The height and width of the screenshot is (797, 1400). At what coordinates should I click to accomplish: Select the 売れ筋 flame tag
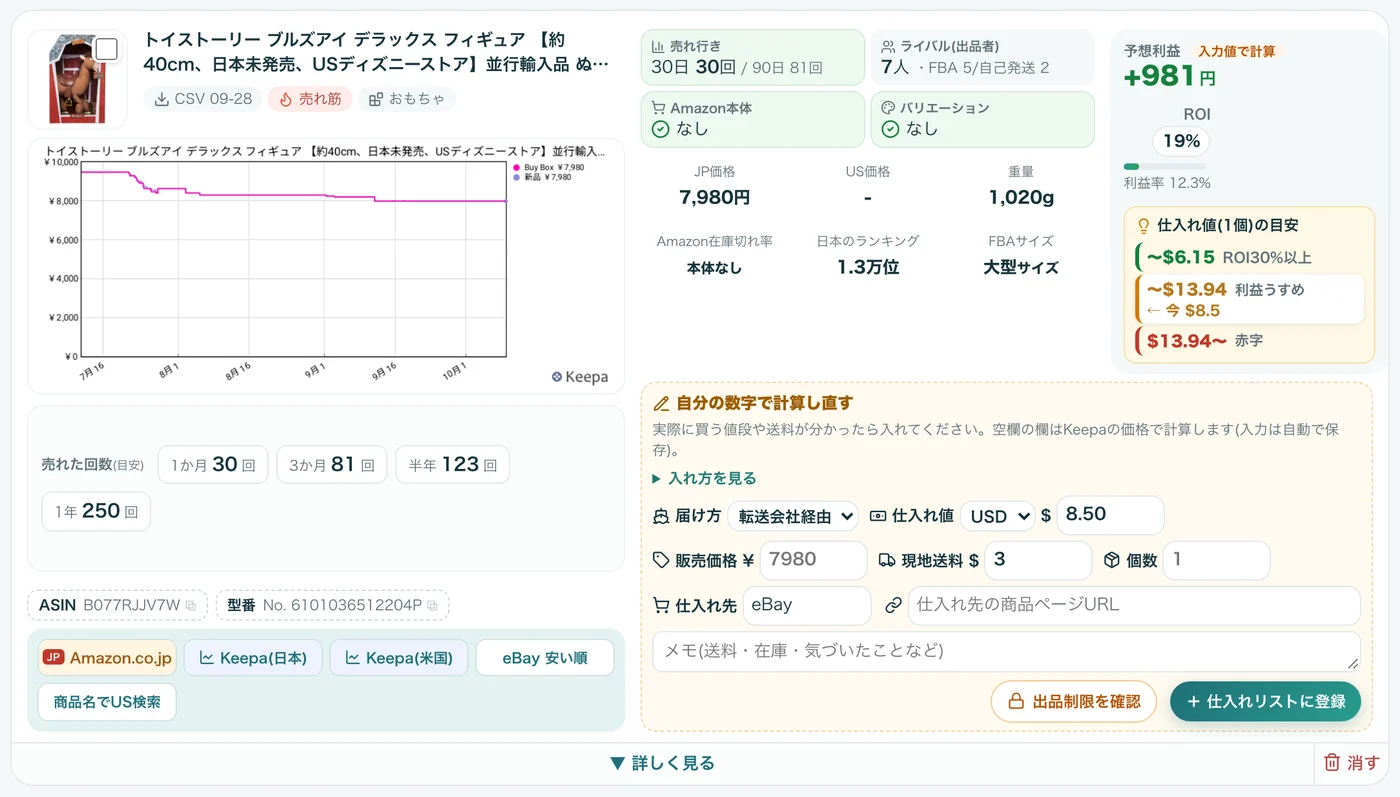310,99
